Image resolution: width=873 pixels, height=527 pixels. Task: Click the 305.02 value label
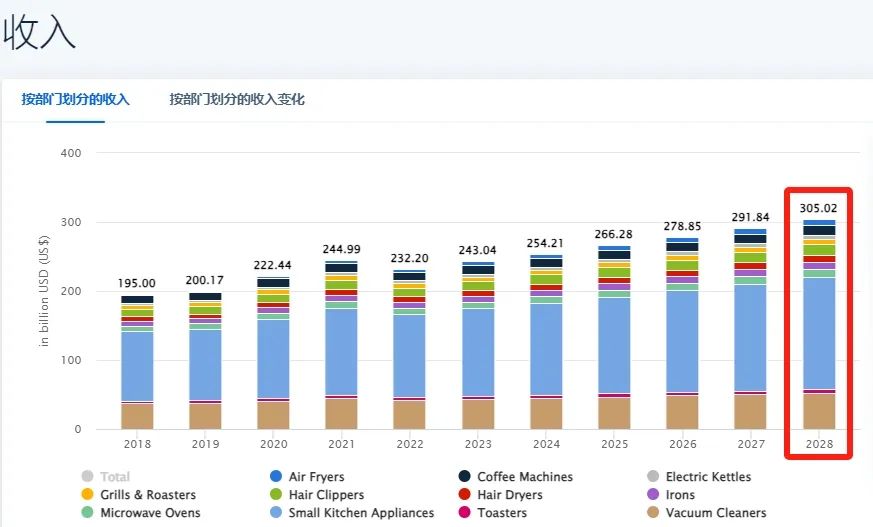(818, 208)
